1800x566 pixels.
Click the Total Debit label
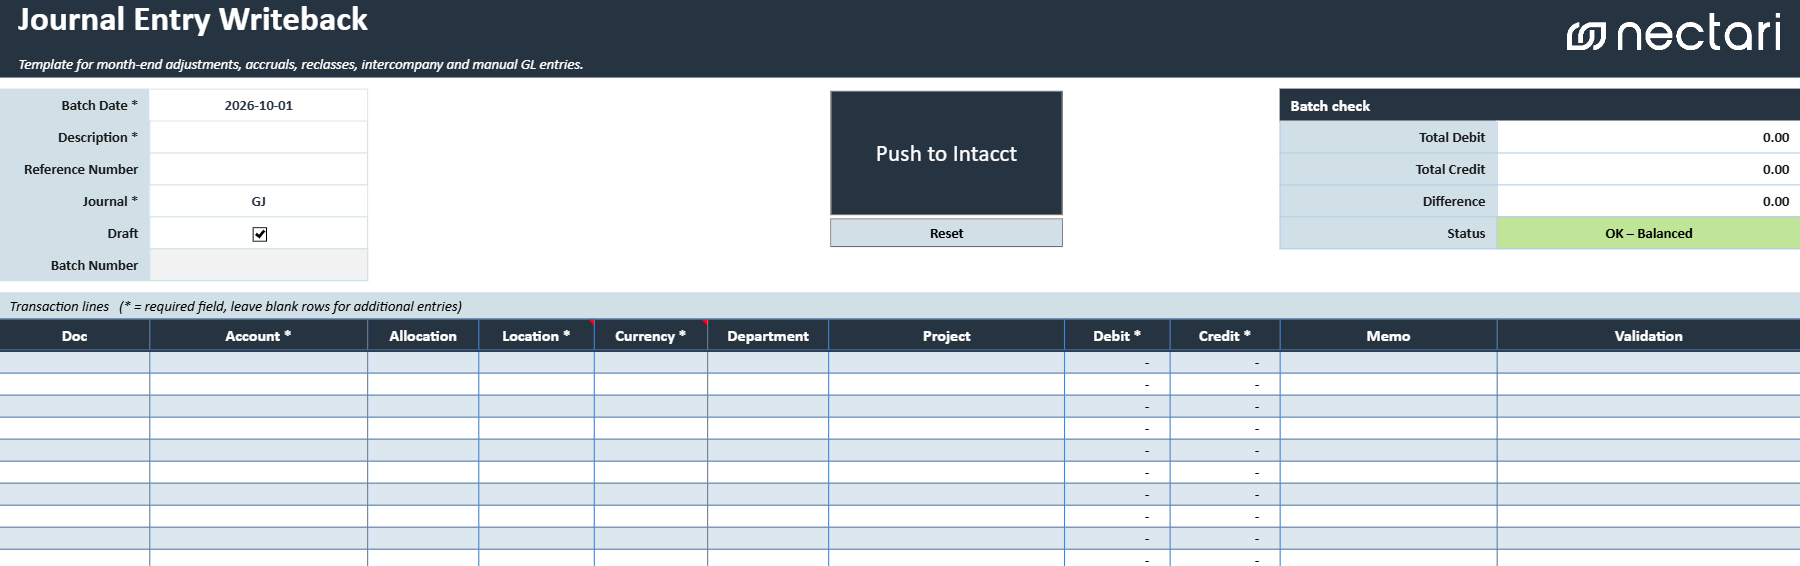(1452, 137)
